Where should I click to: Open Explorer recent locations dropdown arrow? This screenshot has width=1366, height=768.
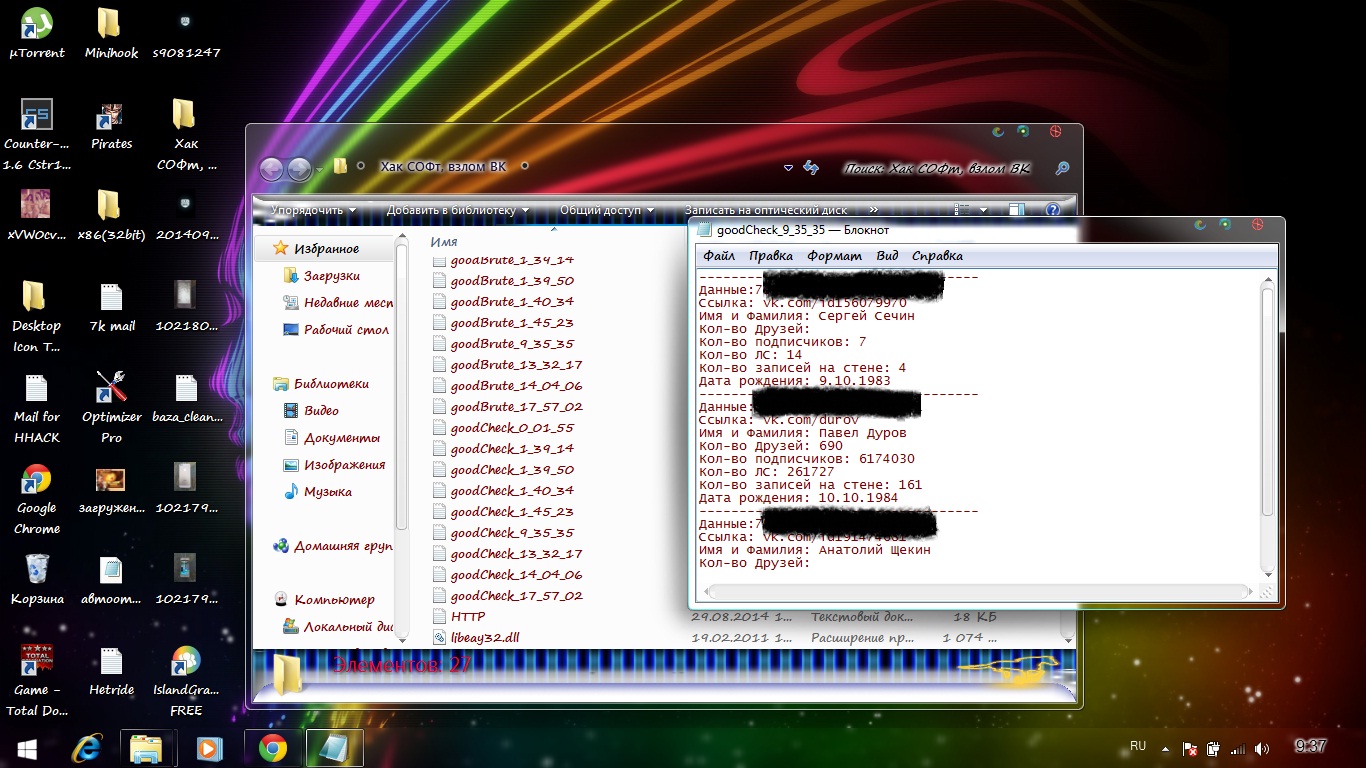319,169
